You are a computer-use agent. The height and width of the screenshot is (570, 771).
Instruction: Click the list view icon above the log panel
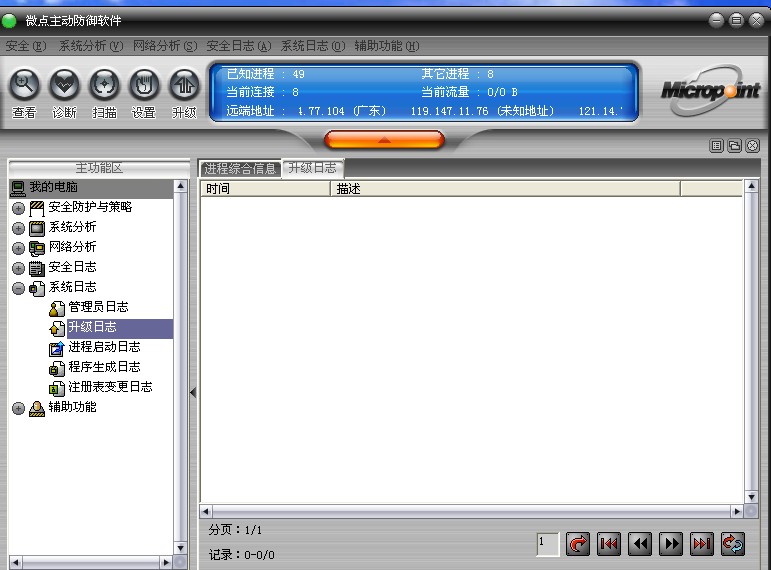716,146
